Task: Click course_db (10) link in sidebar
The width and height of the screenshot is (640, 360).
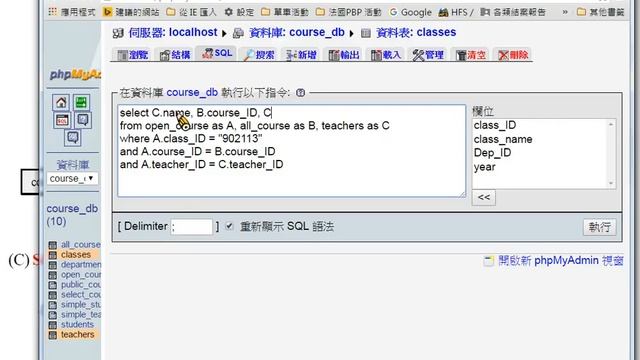Action: 72,215
